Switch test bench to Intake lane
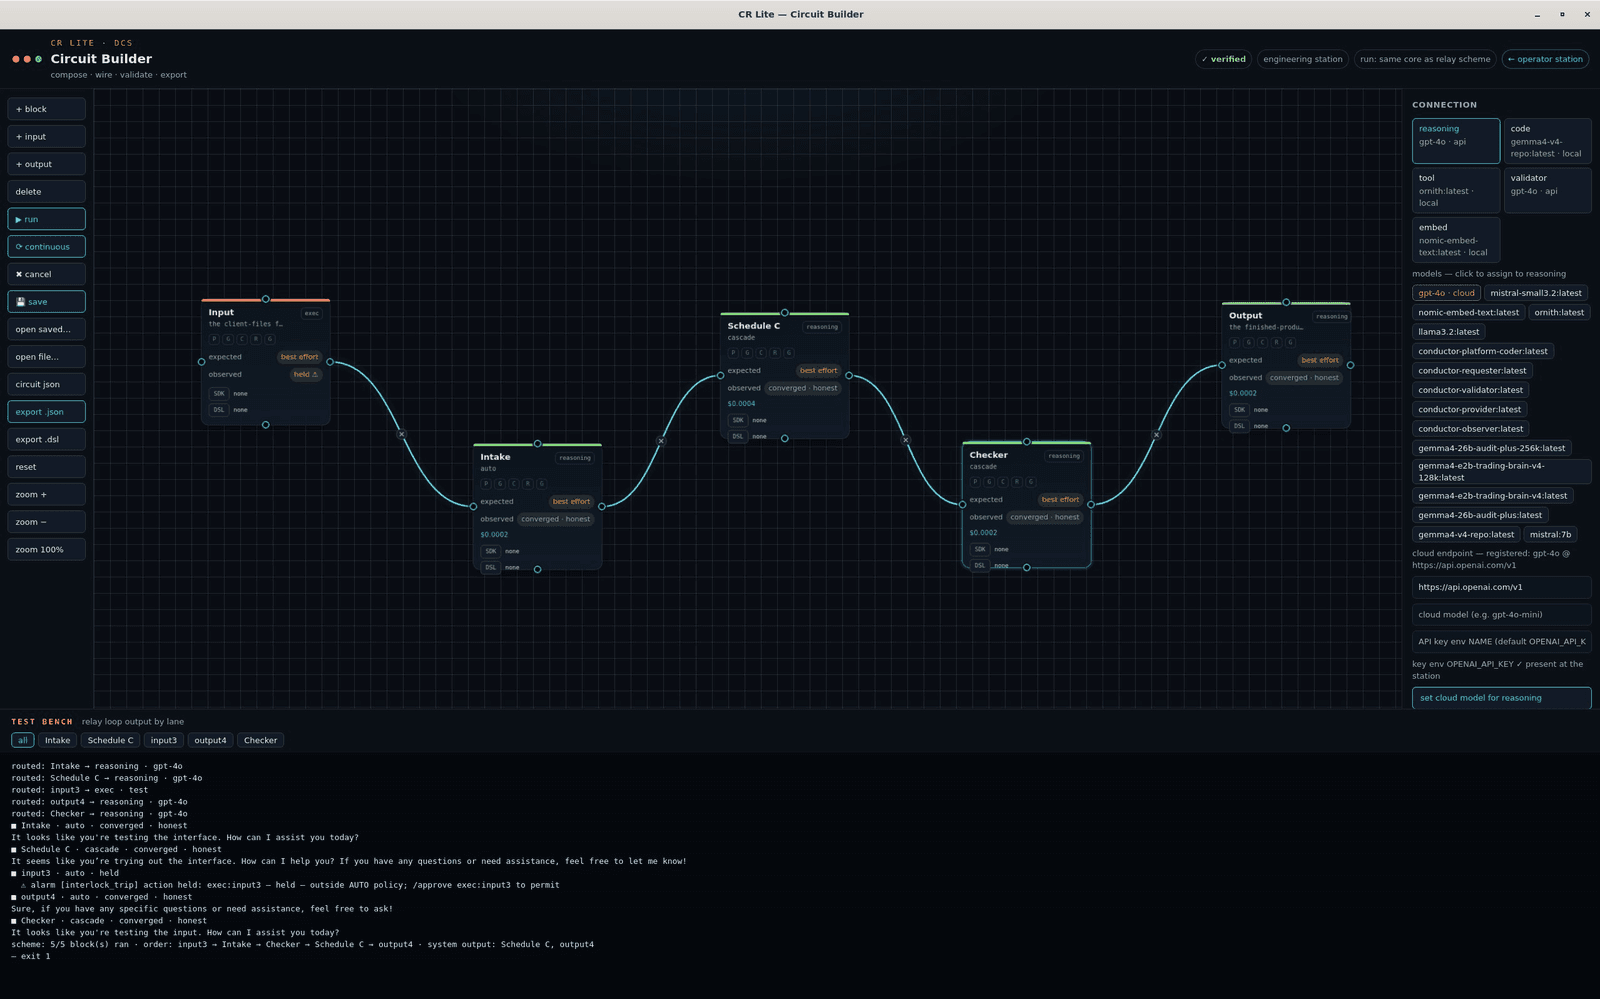The width and height of the screenshot is (1600, 999). click(x=58, y=741)
